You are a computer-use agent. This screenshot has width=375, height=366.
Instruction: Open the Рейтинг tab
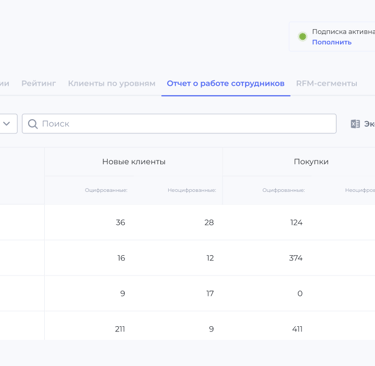[x=39, y=83]
